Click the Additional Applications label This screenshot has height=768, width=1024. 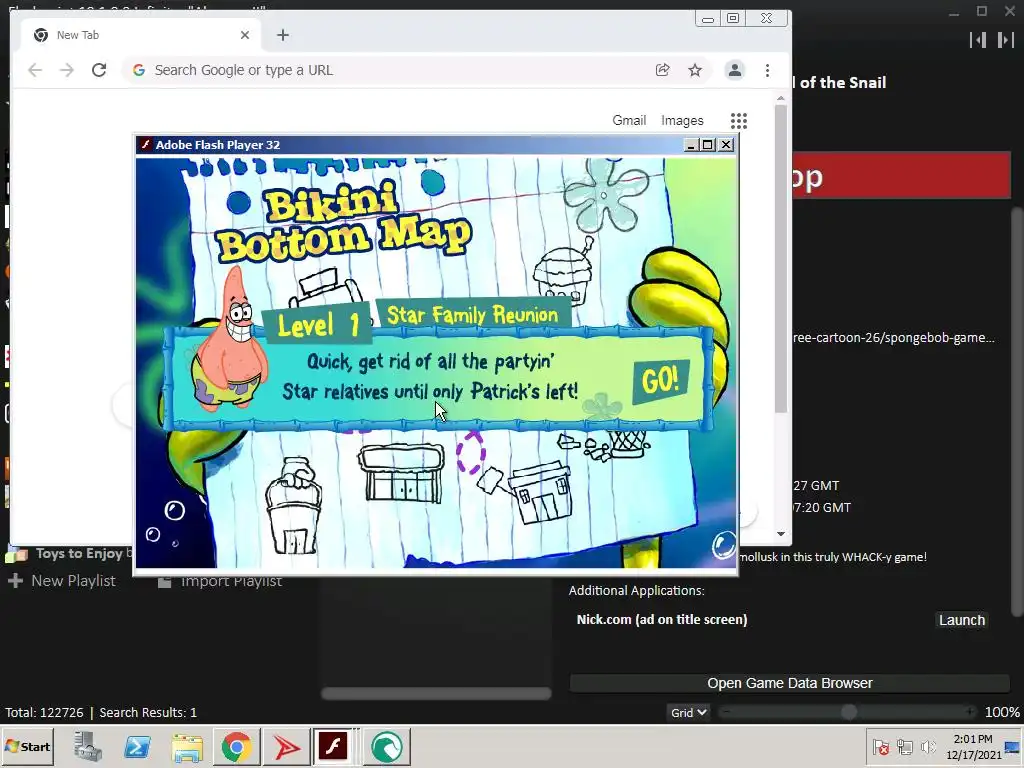point(636,590)
